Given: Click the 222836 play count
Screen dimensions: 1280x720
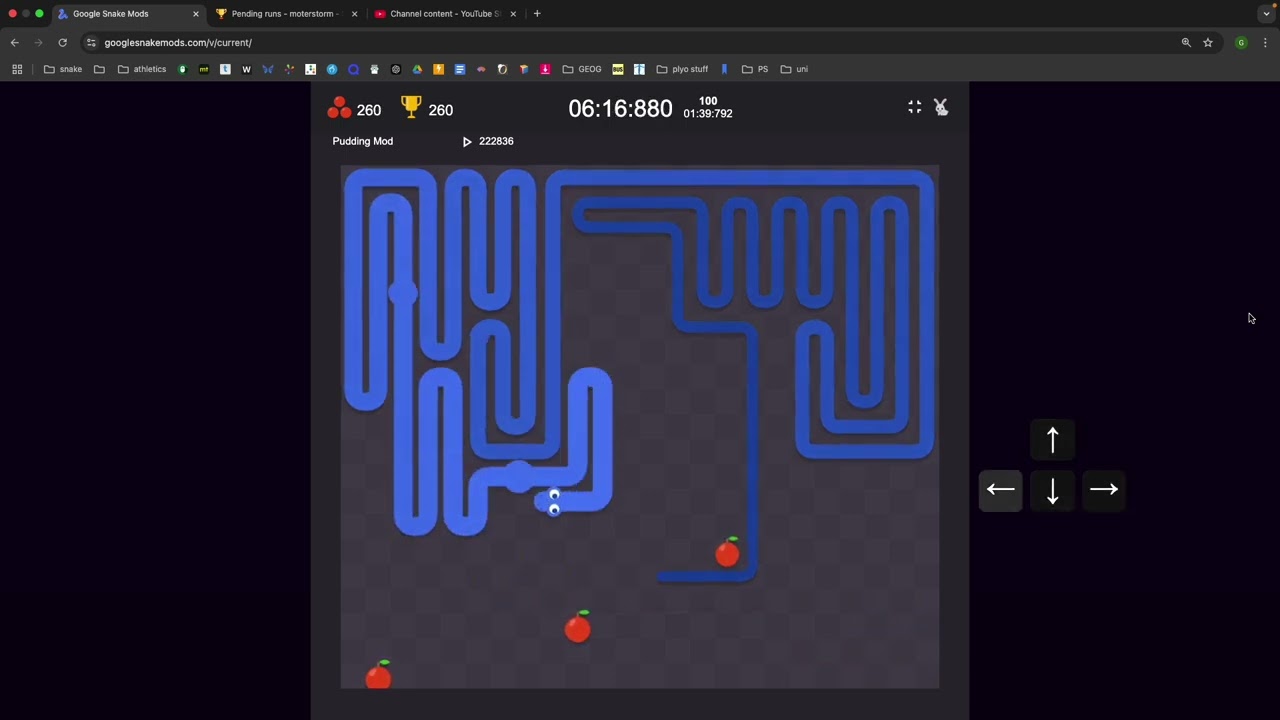Looking at the screenshot, I should click(496, 141).
